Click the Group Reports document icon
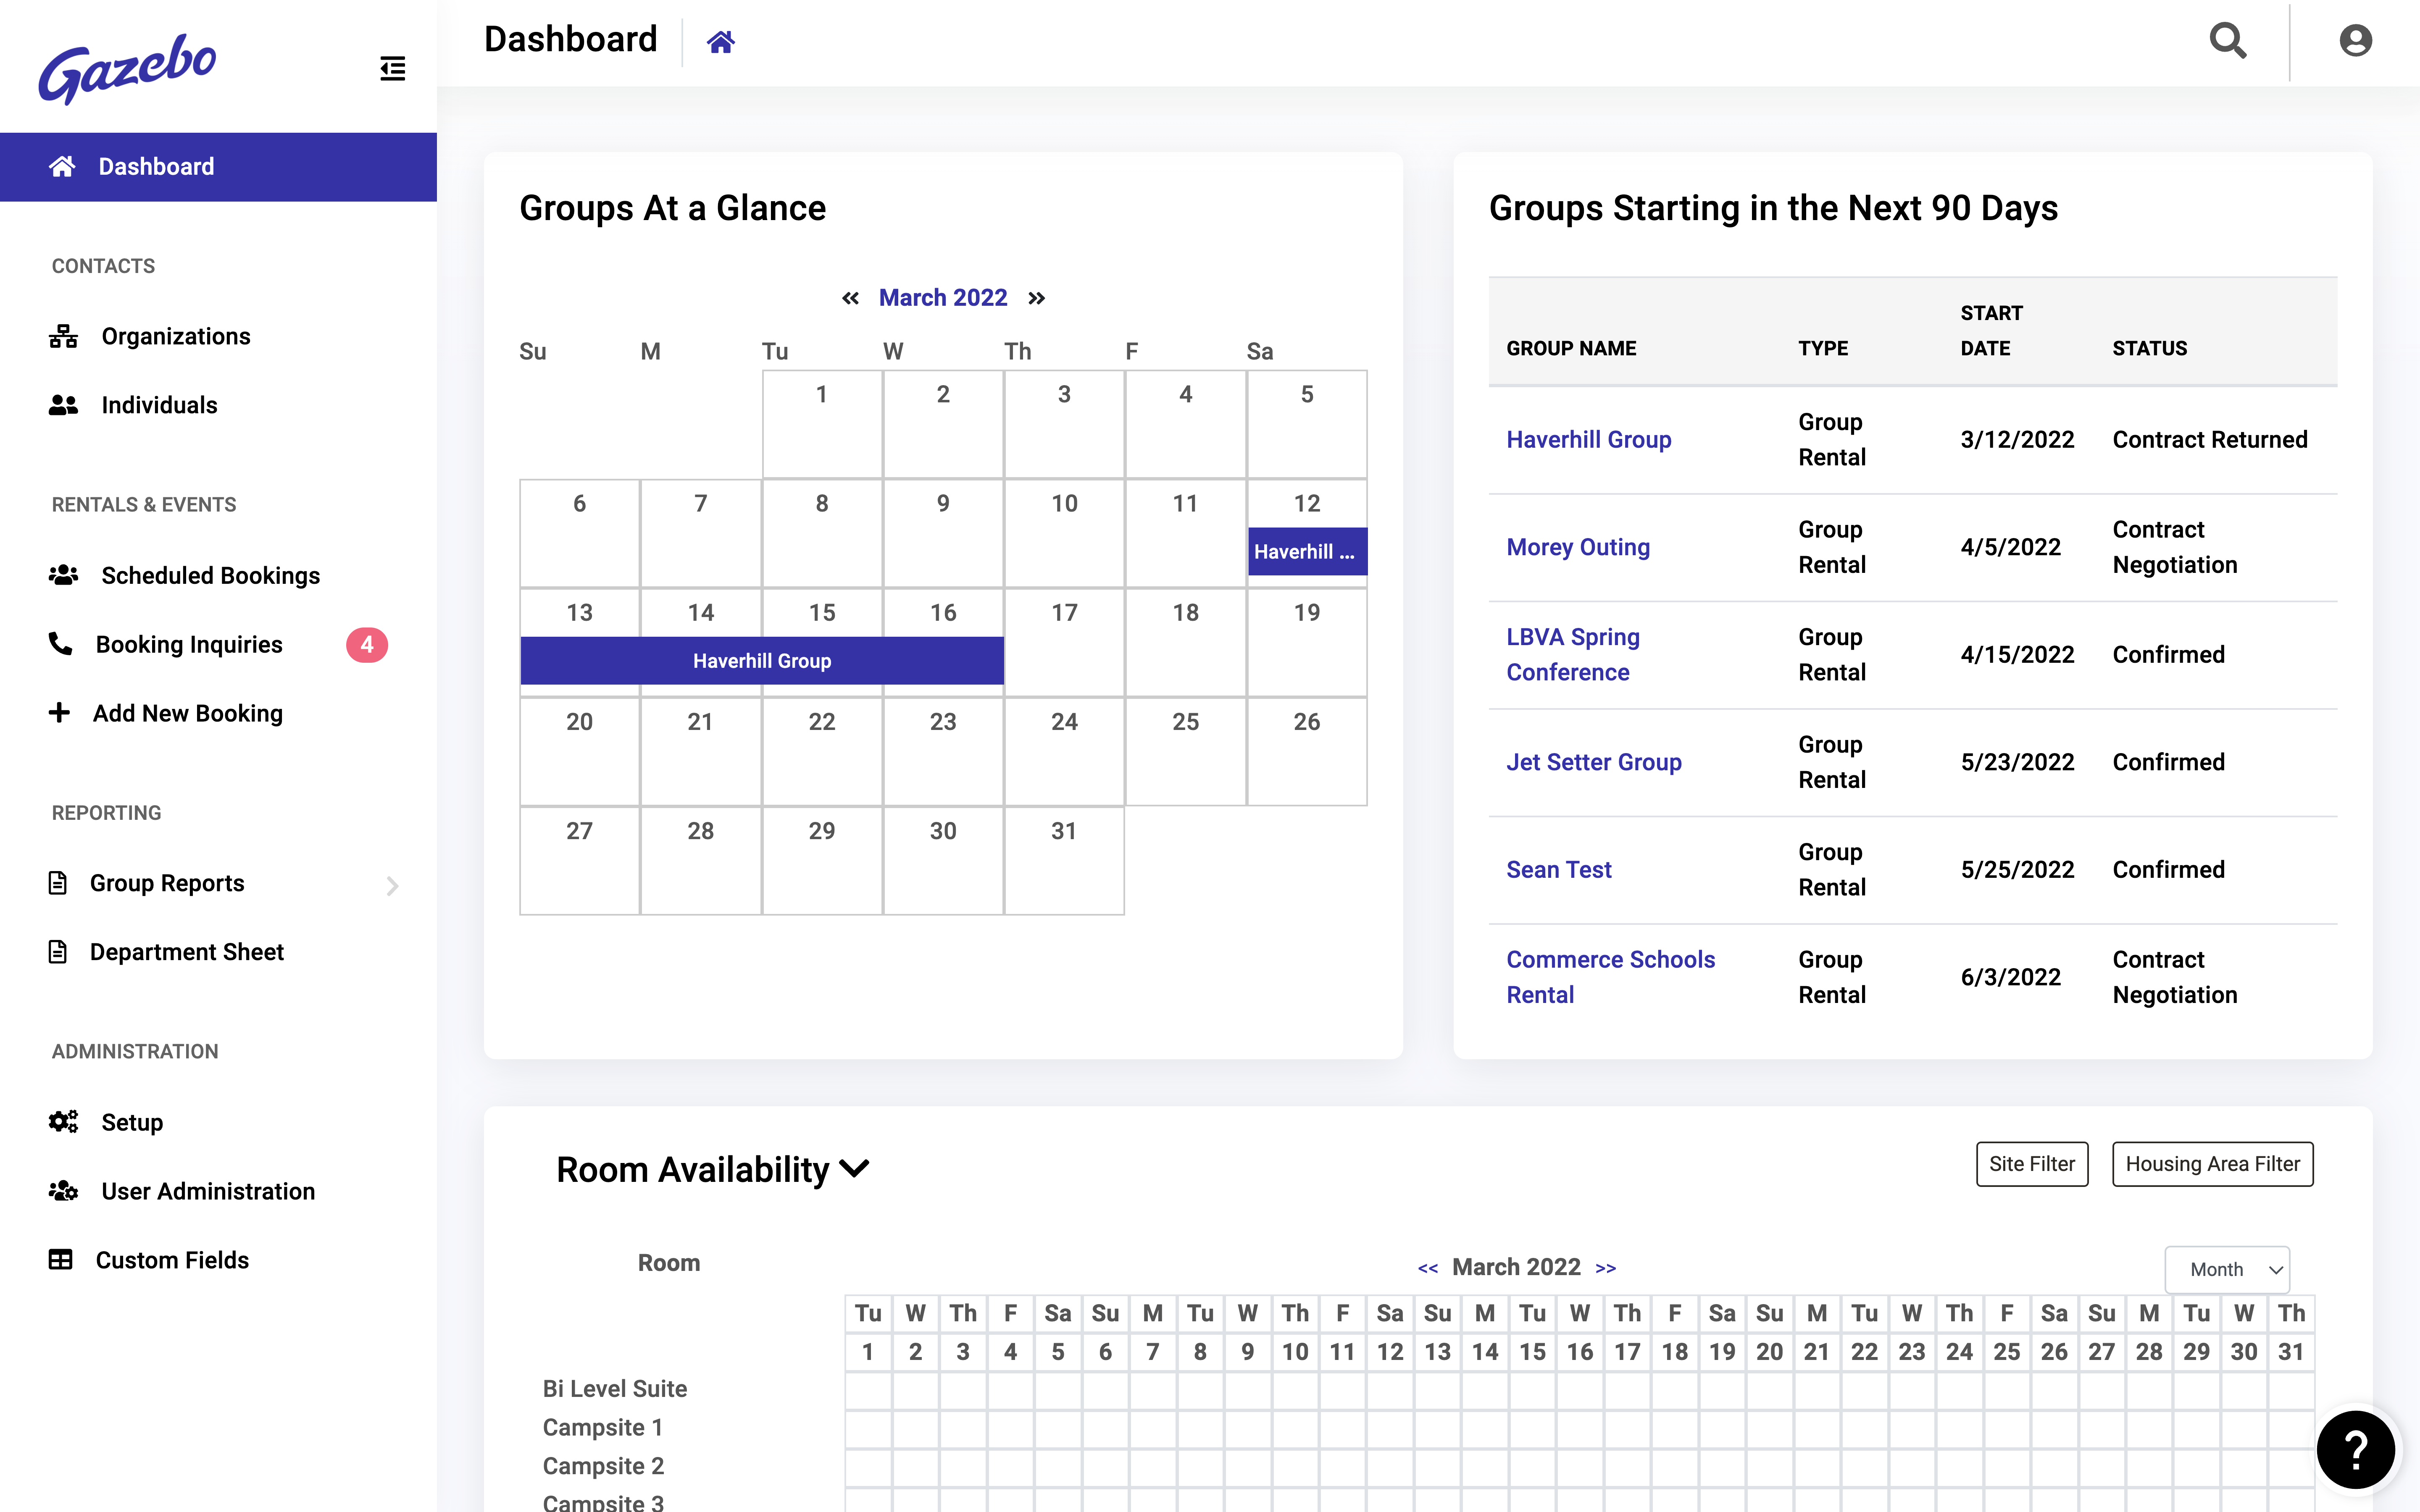 coord(58,883)
